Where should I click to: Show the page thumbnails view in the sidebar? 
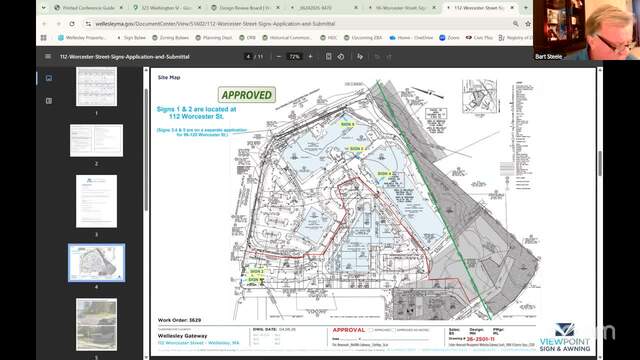49,78
